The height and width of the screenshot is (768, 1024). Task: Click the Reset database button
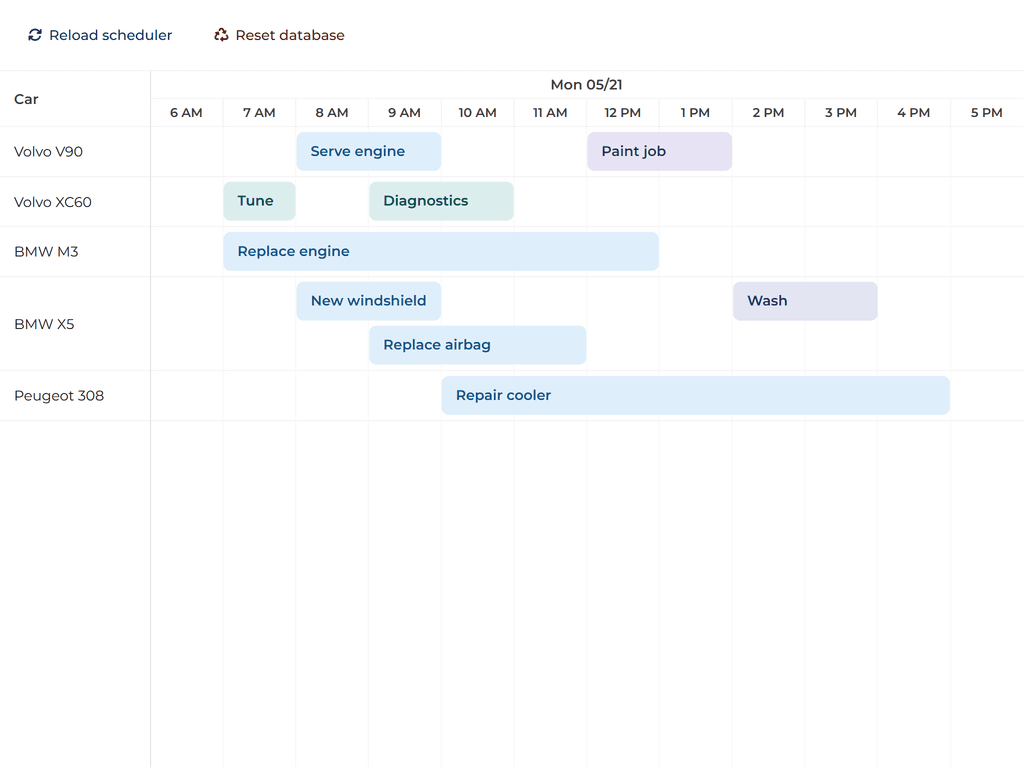point(279,34)
